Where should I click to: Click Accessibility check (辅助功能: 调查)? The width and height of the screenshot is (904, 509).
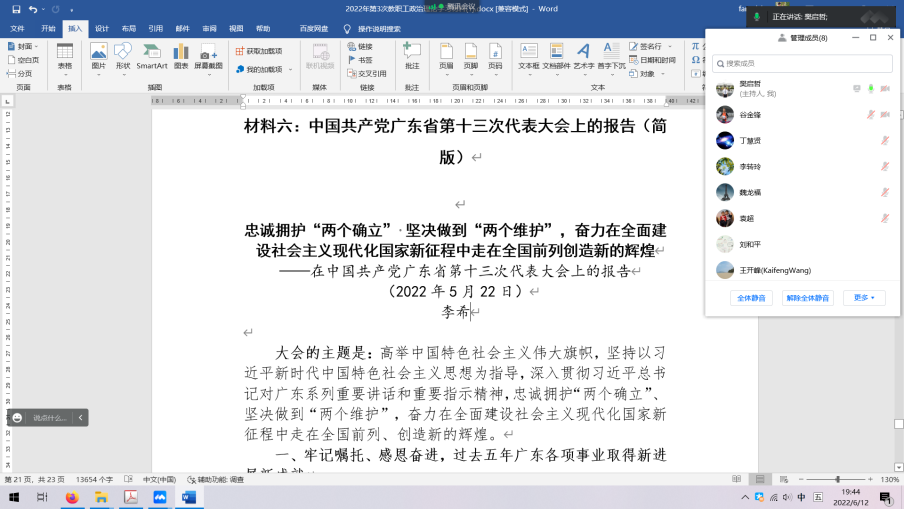(x=216, y=479)
